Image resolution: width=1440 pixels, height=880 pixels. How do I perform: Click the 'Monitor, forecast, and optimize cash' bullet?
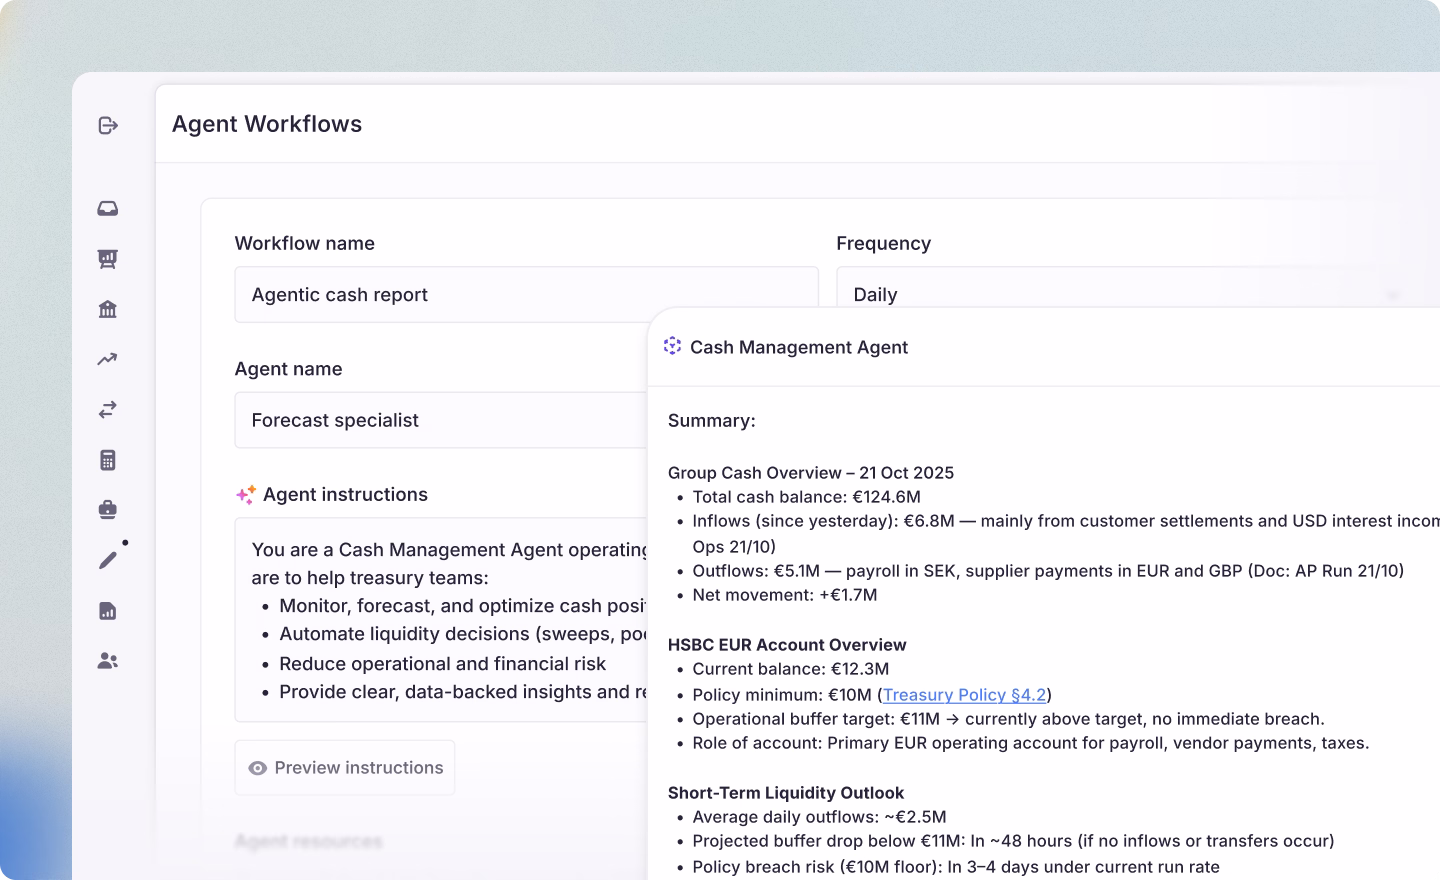463,606
